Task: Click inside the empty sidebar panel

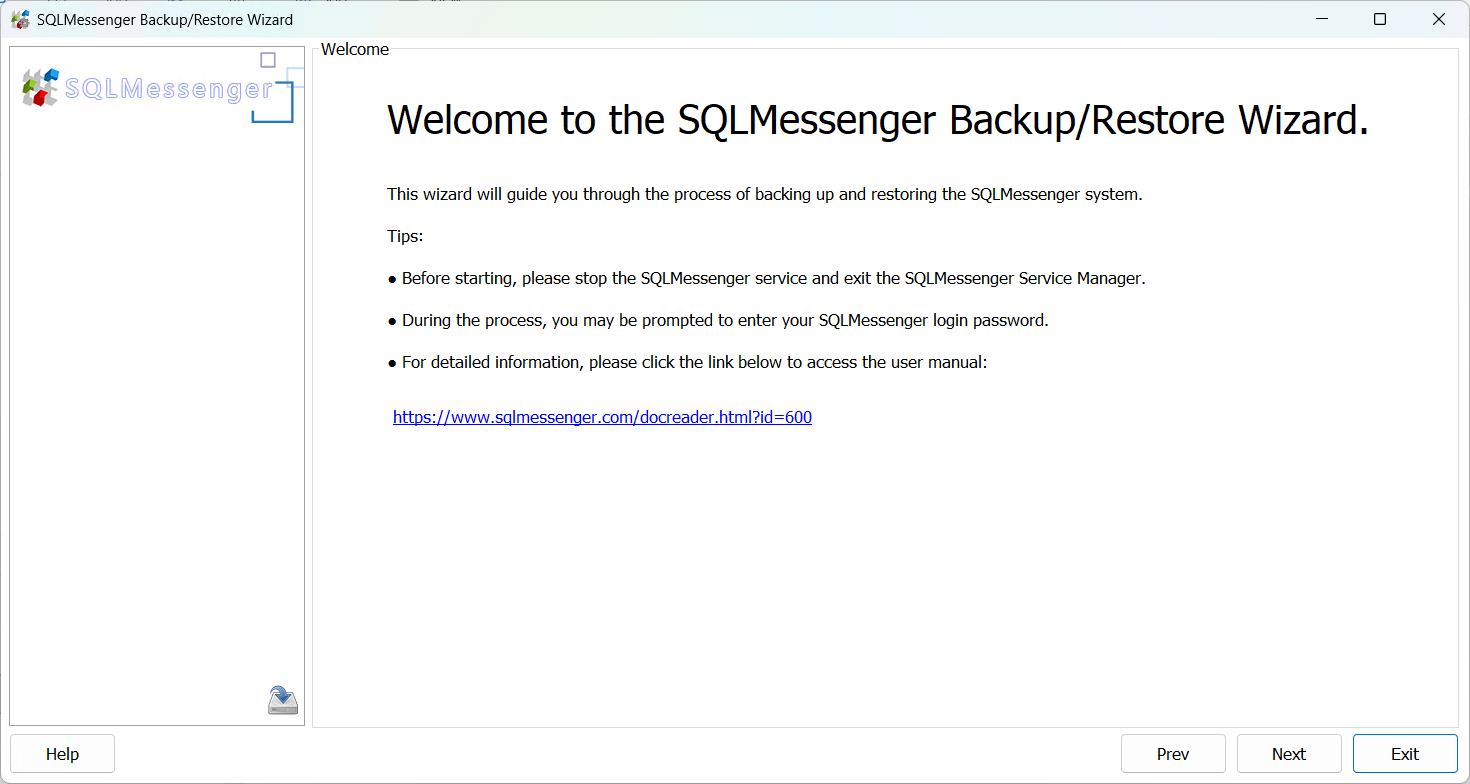Action: (x=155, y=400)
